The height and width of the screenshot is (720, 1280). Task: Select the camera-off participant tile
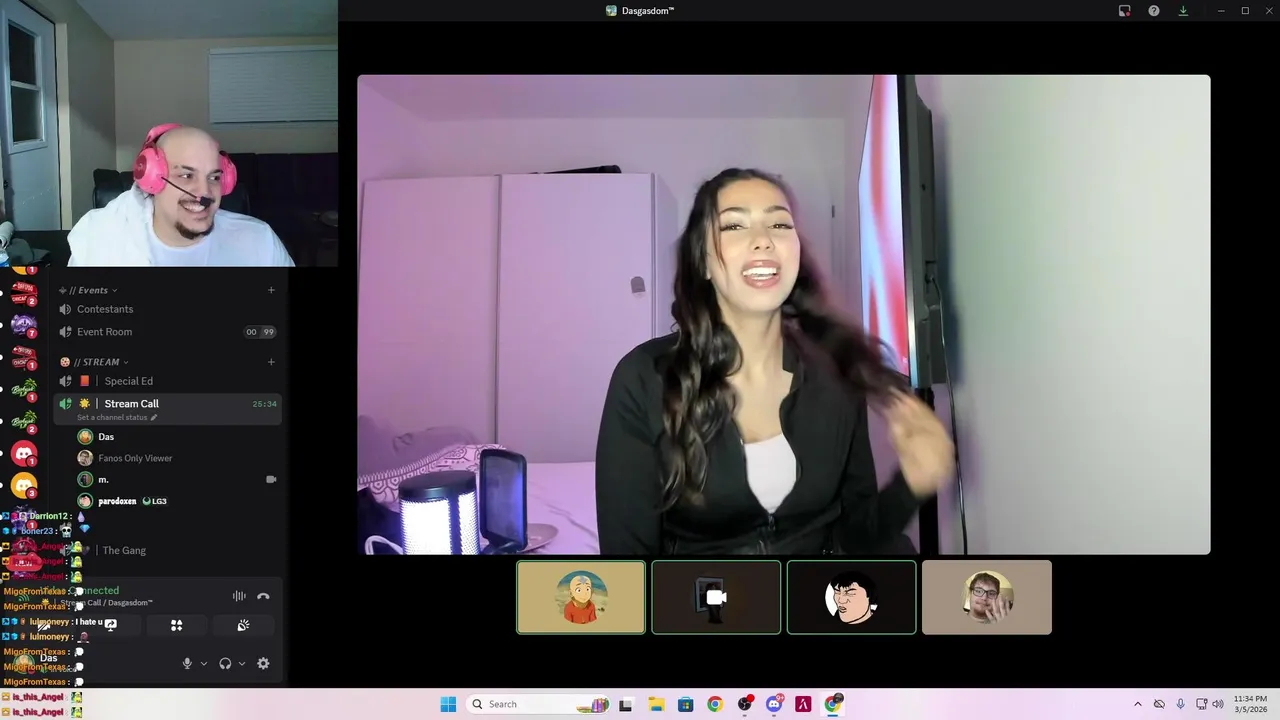click(x=716, y=597)
